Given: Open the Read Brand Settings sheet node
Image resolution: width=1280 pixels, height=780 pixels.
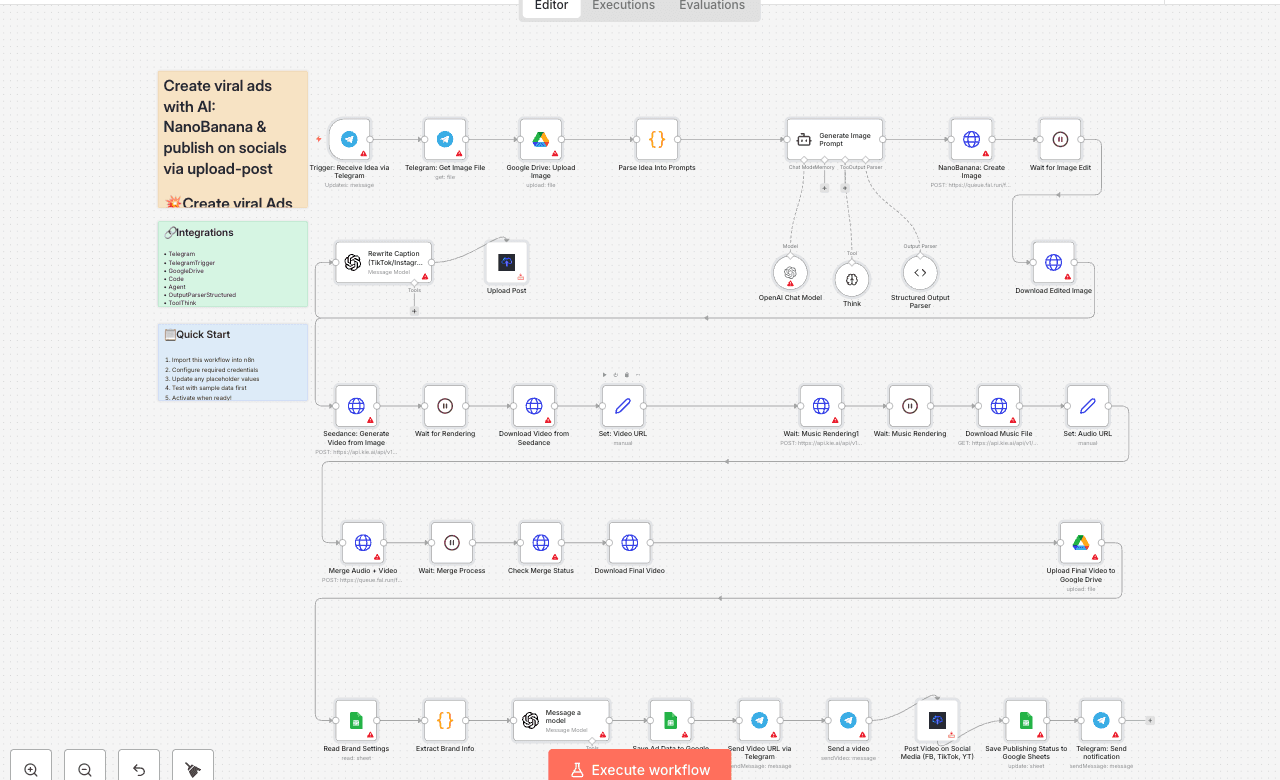Looking at the screenshot, I should point(356,720).
